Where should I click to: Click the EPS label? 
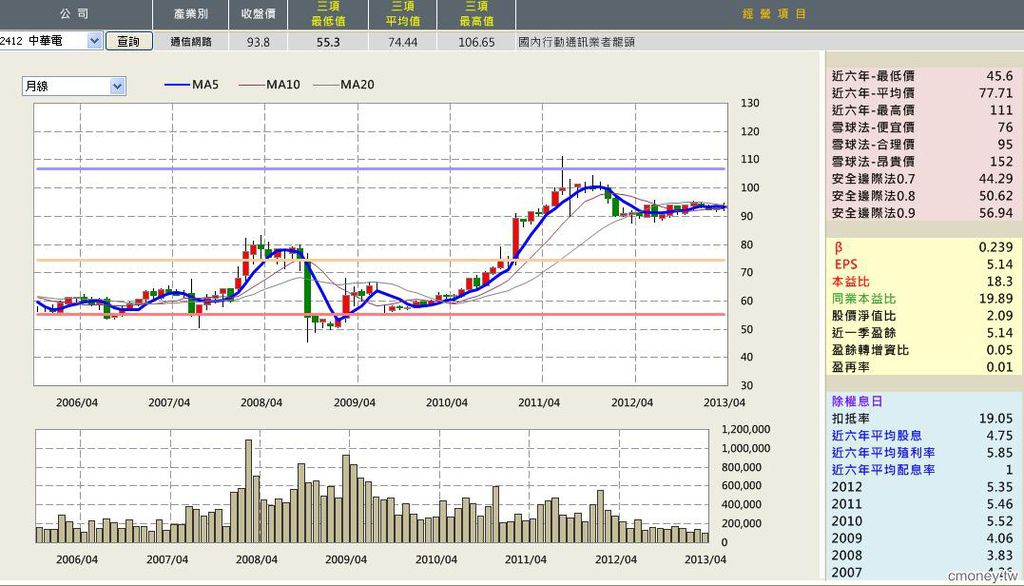(x=846, y=264)
